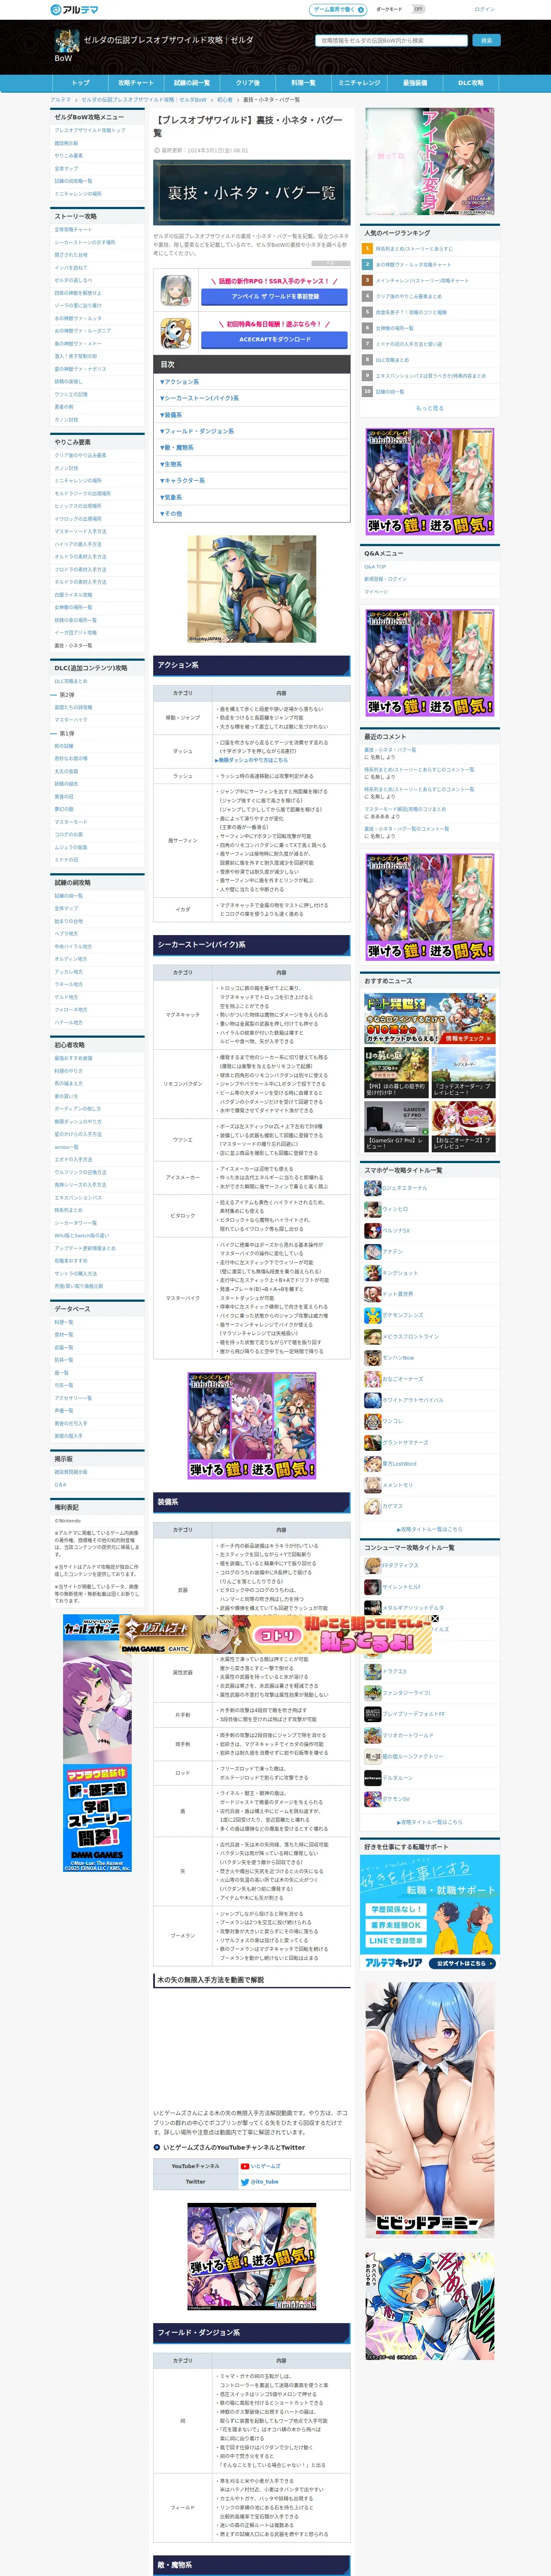Open the 最強装備 navigation tab

[415, 83]
